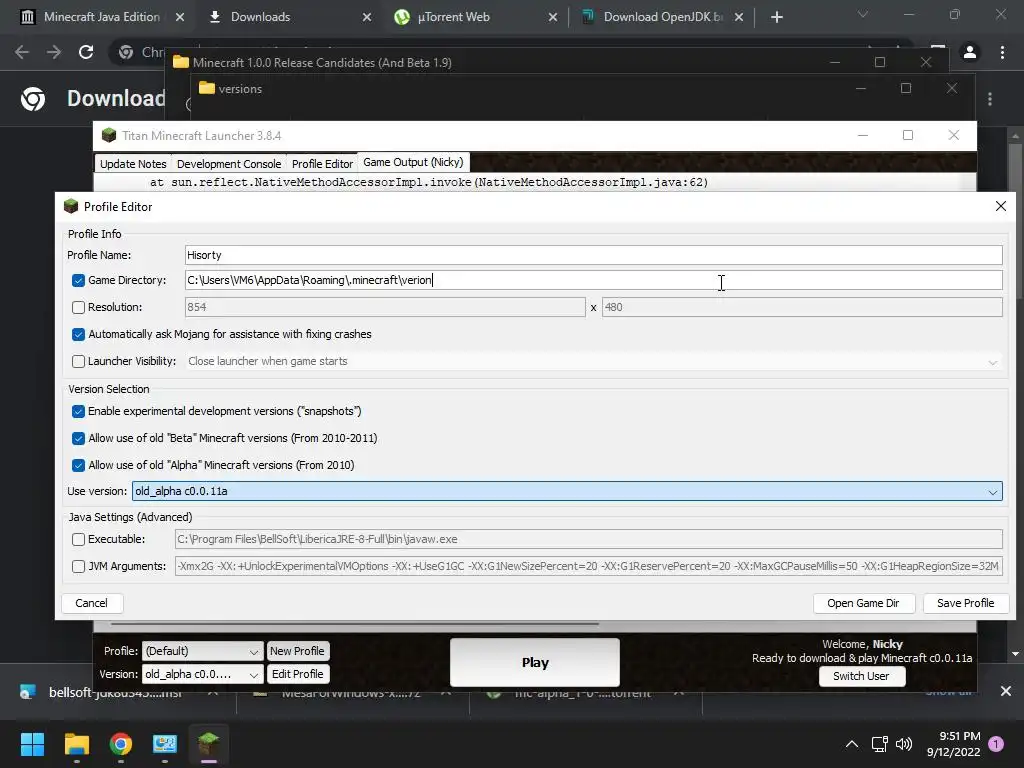Click the JVM Arguments text field
Screen dimensions: 1024x768
click(x=588, y=566)
